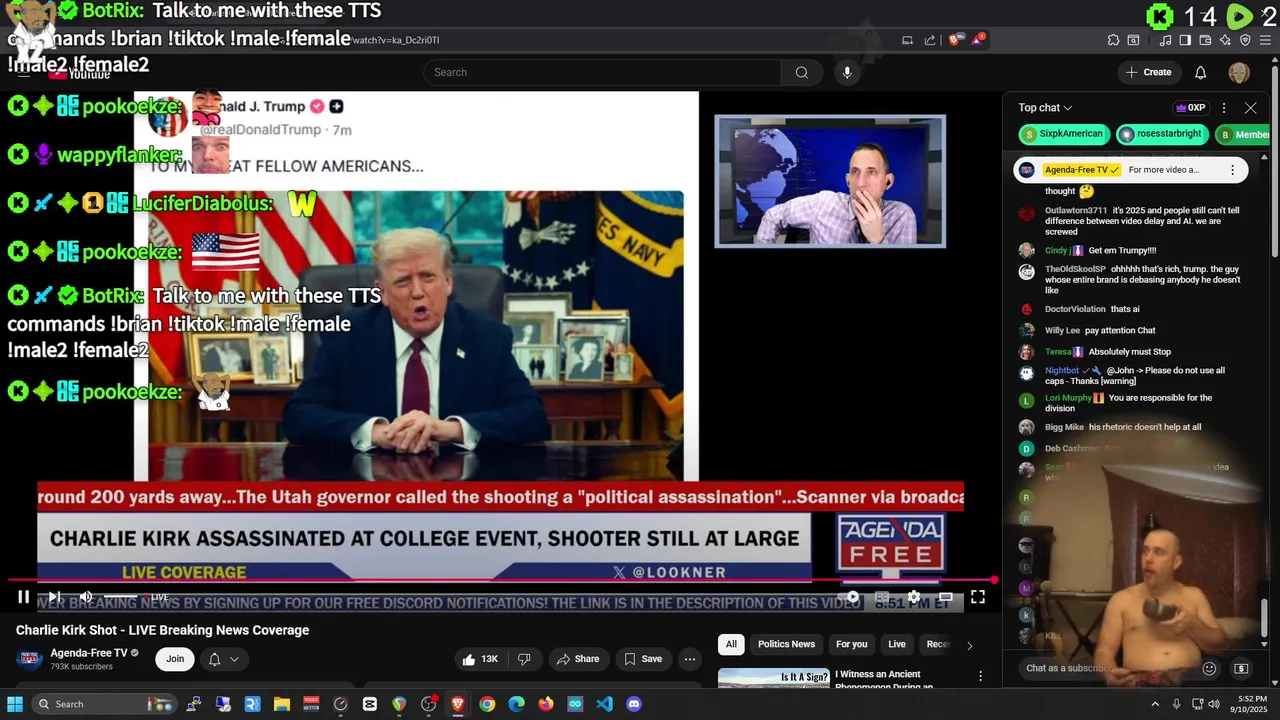
Task: Open chat more options menu
Action: (x=1224, y=108)
